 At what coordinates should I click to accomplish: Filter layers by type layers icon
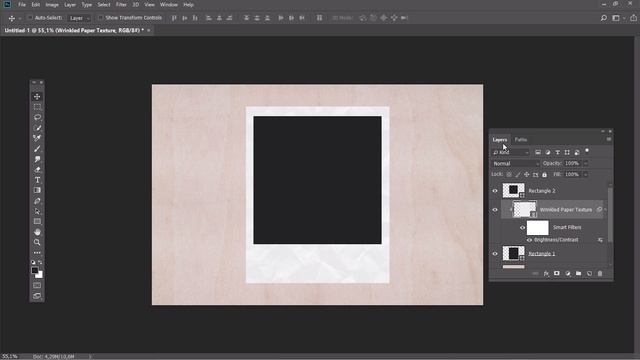(558, 152)
